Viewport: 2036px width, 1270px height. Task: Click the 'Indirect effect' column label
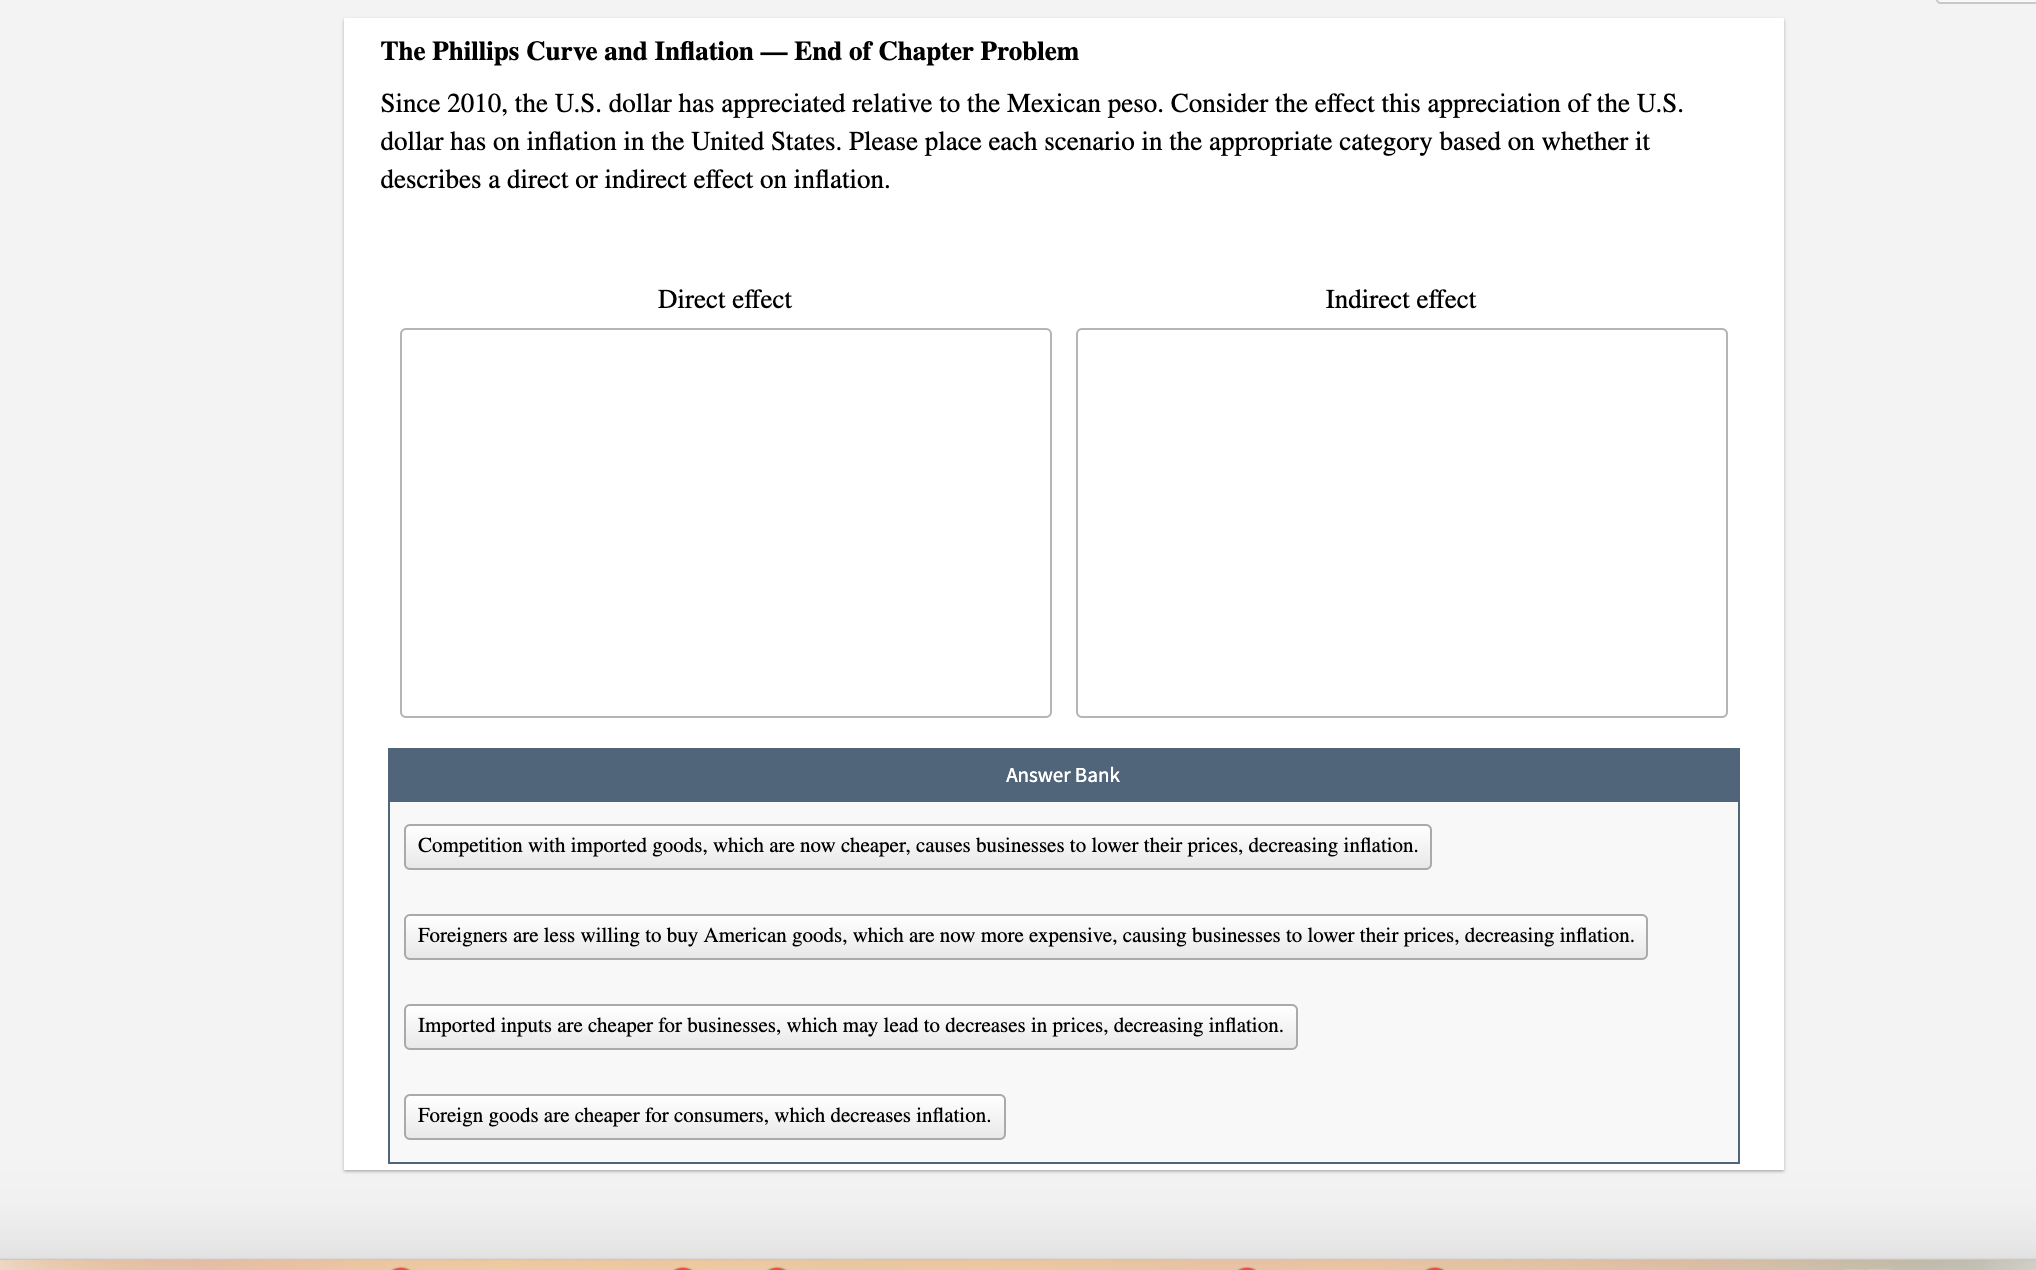tap(1400, 299)
